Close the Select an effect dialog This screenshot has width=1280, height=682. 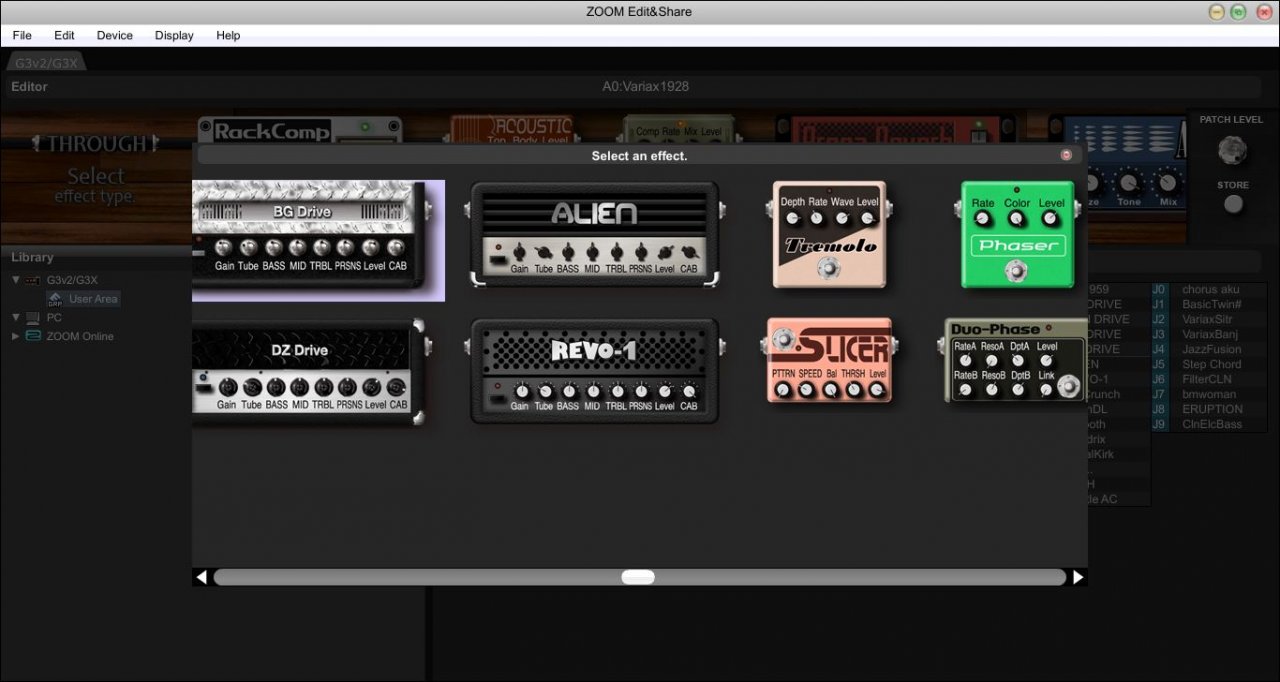1066,155
